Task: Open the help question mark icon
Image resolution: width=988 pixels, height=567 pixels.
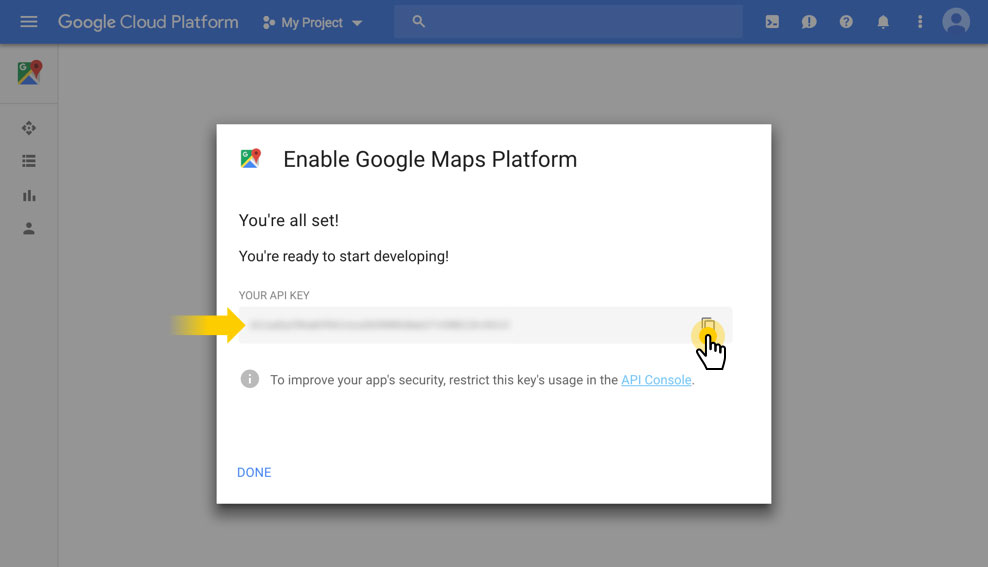Action: (x=846, y=22)
